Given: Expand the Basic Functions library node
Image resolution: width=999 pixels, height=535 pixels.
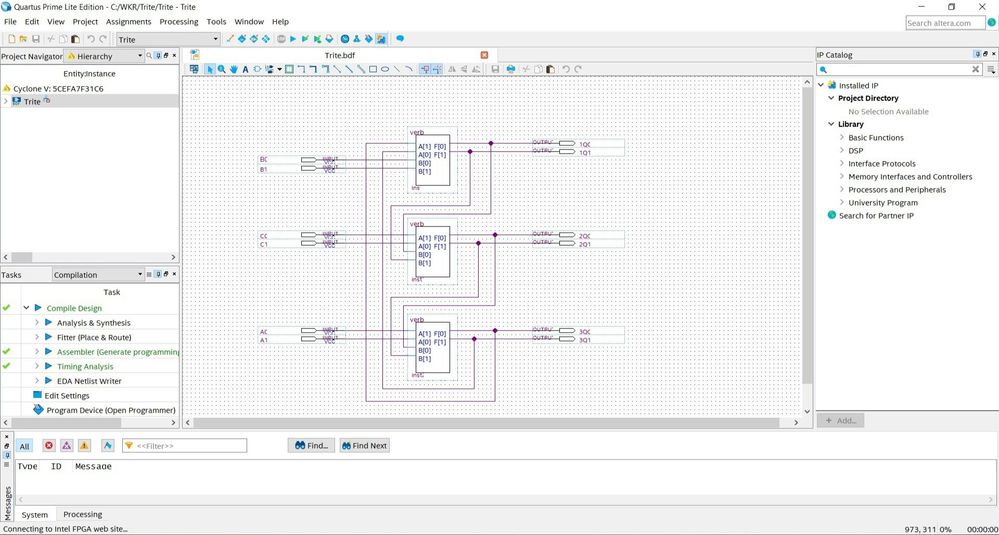Looking at the screenshot, I should pos(842,138).
